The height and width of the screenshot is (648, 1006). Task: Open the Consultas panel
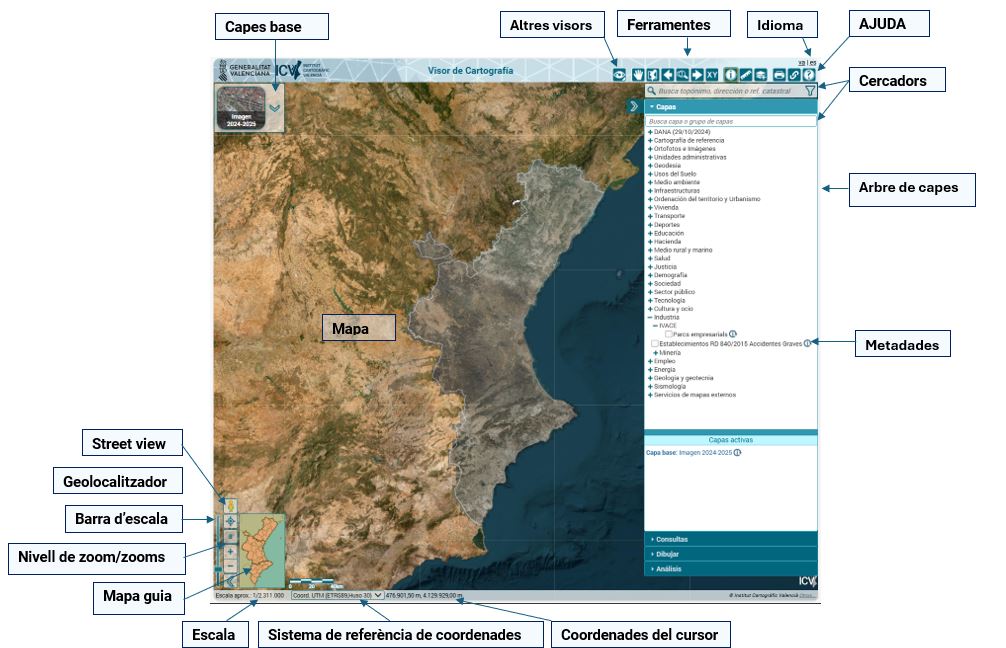tap(671, 539)
